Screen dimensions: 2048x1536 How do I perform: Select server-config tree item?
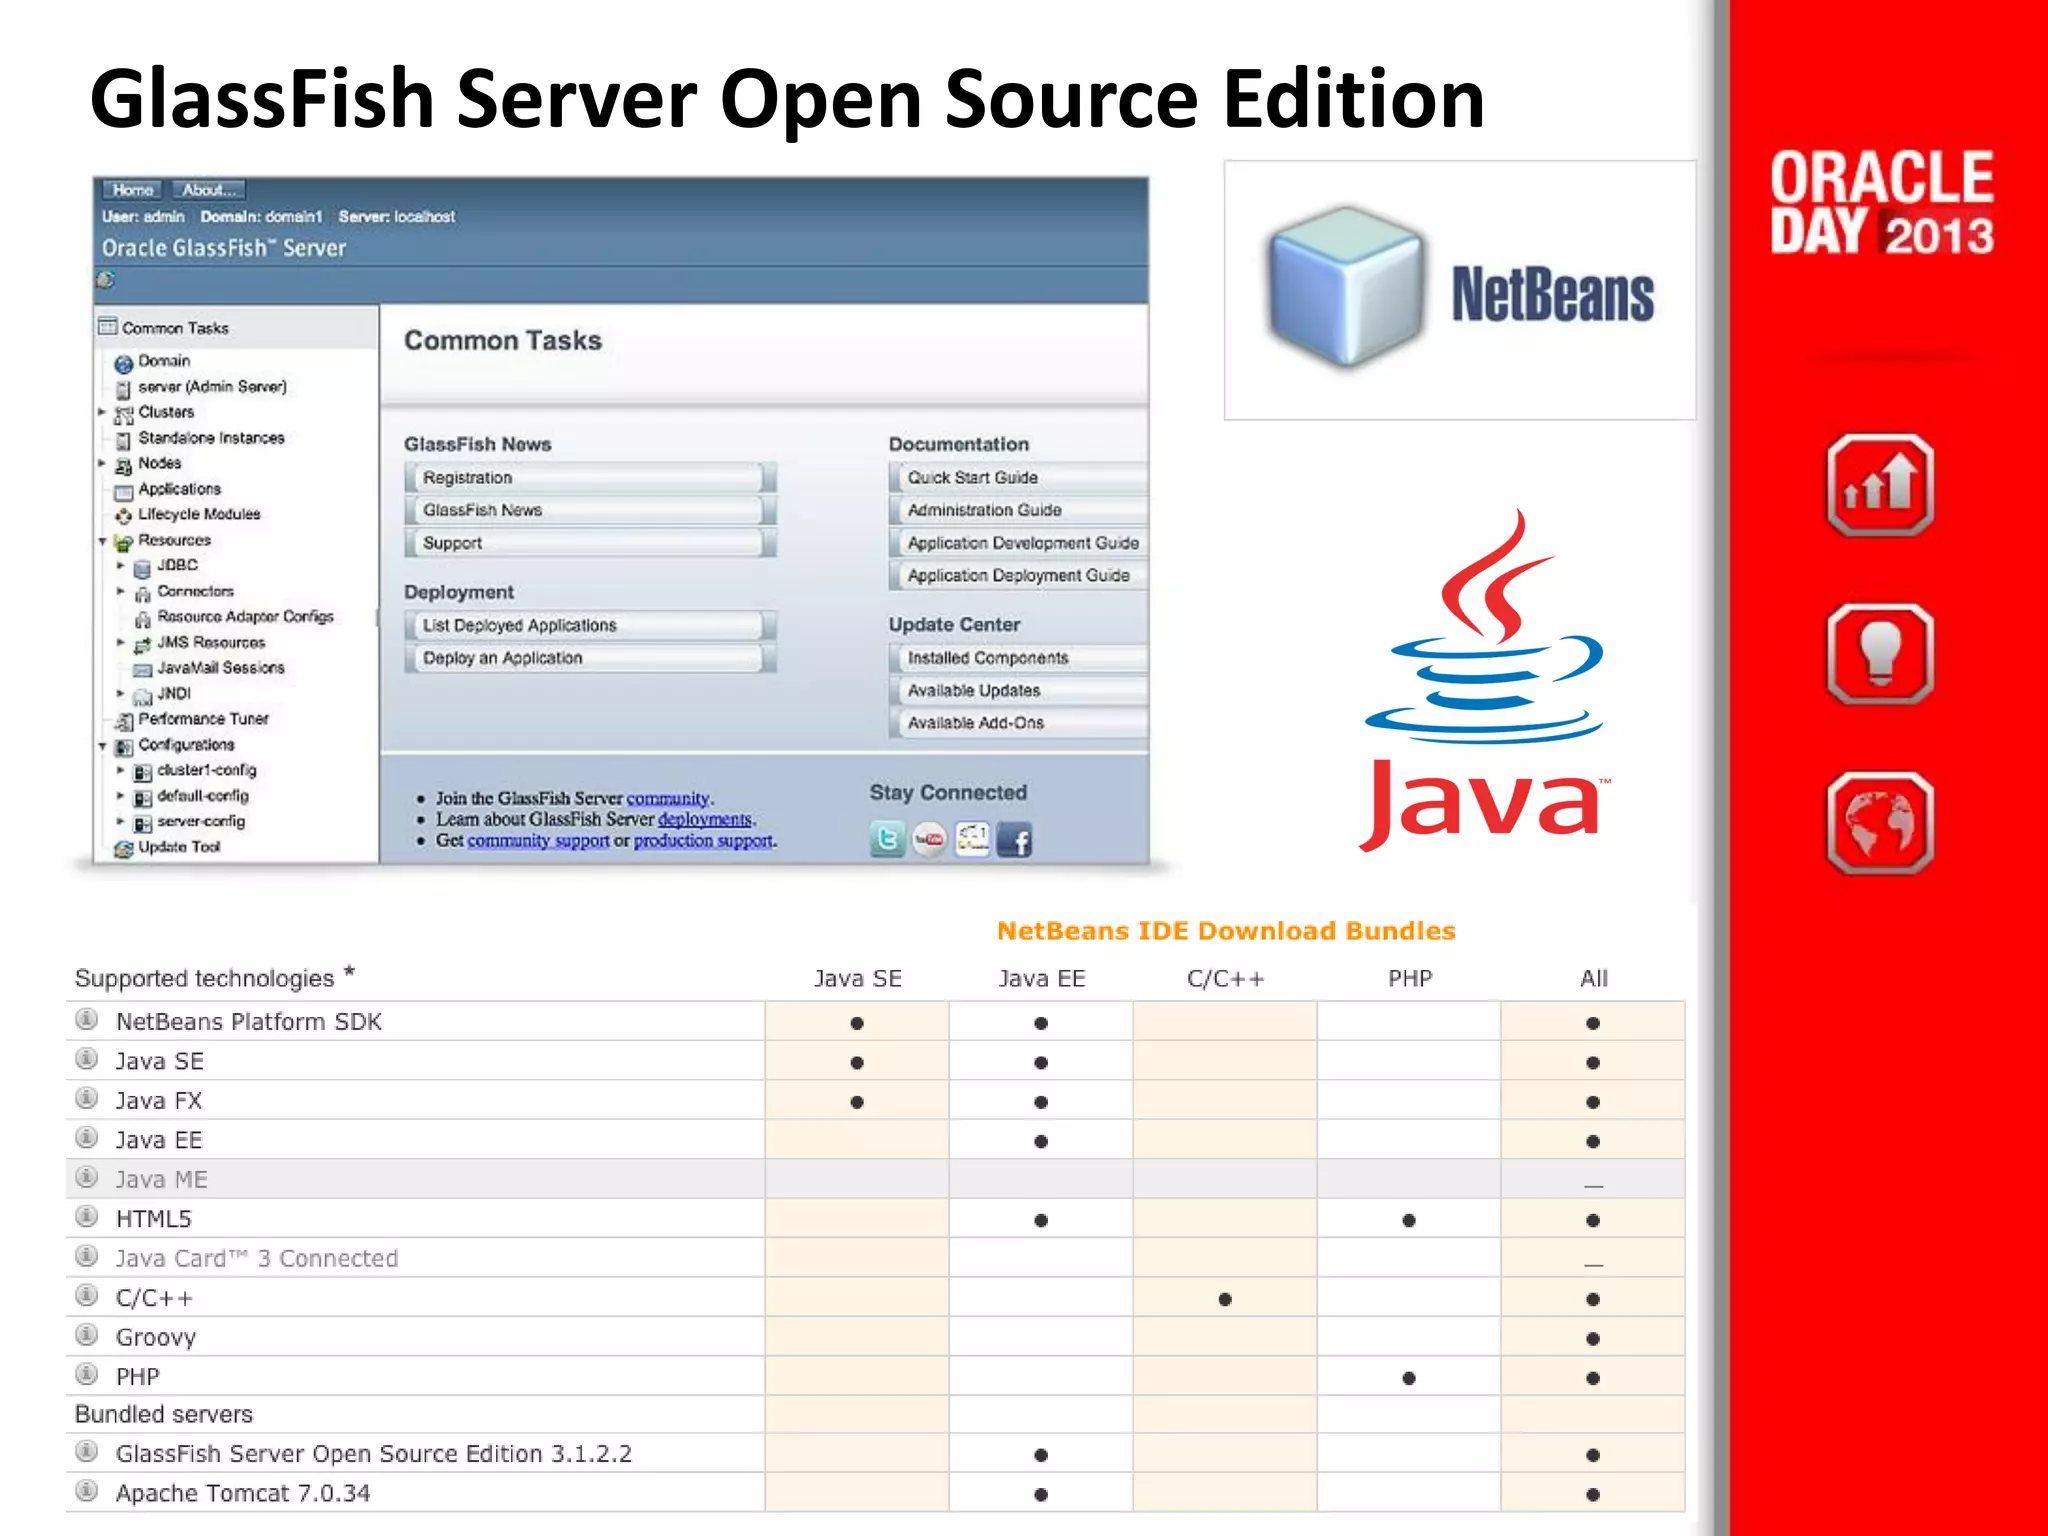tap(200, 821)
